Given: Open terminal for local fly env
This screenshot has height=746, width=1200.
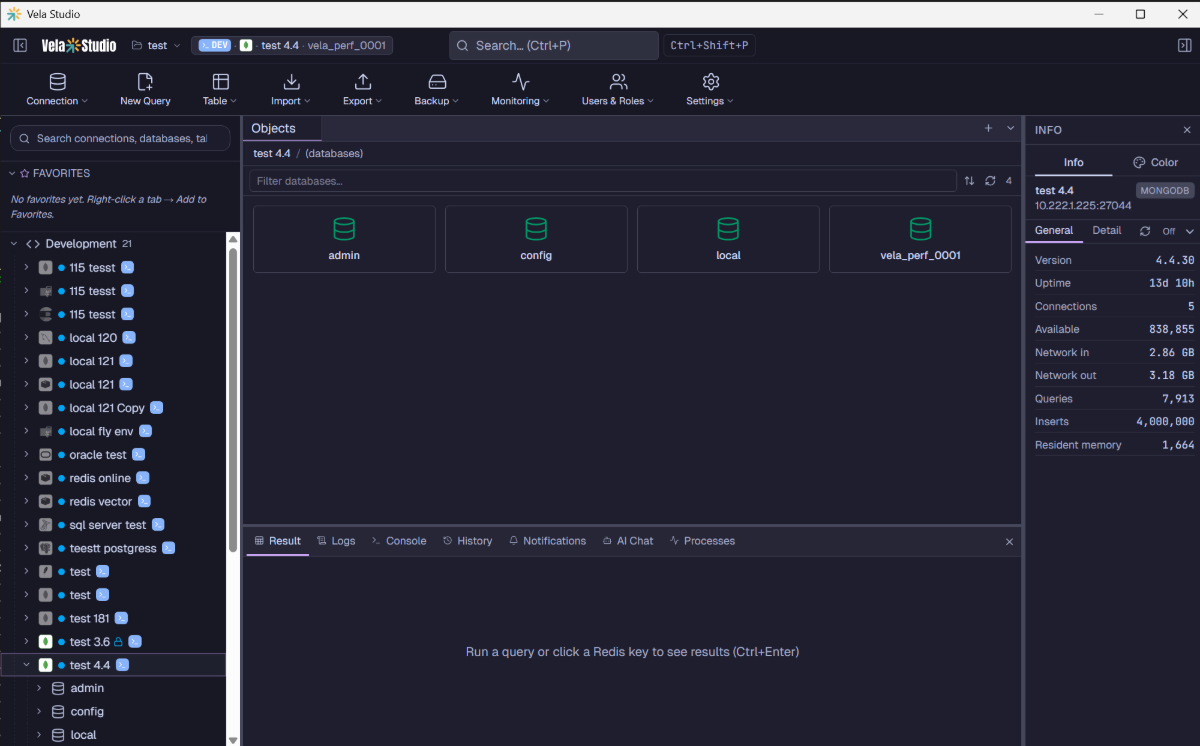Looking at the screenshot, I should click(x=145, y=431).
